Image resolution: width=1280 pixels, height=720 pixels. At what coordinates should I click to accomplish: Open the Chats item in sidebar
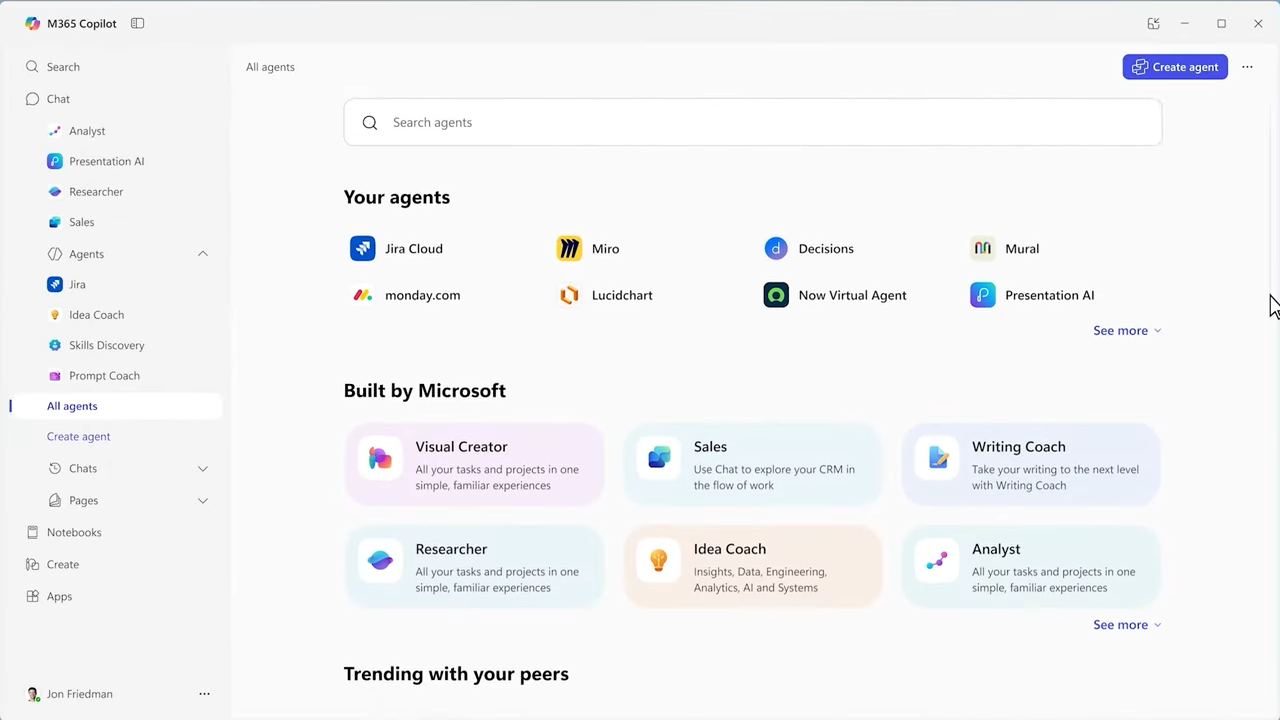[83, 469]
